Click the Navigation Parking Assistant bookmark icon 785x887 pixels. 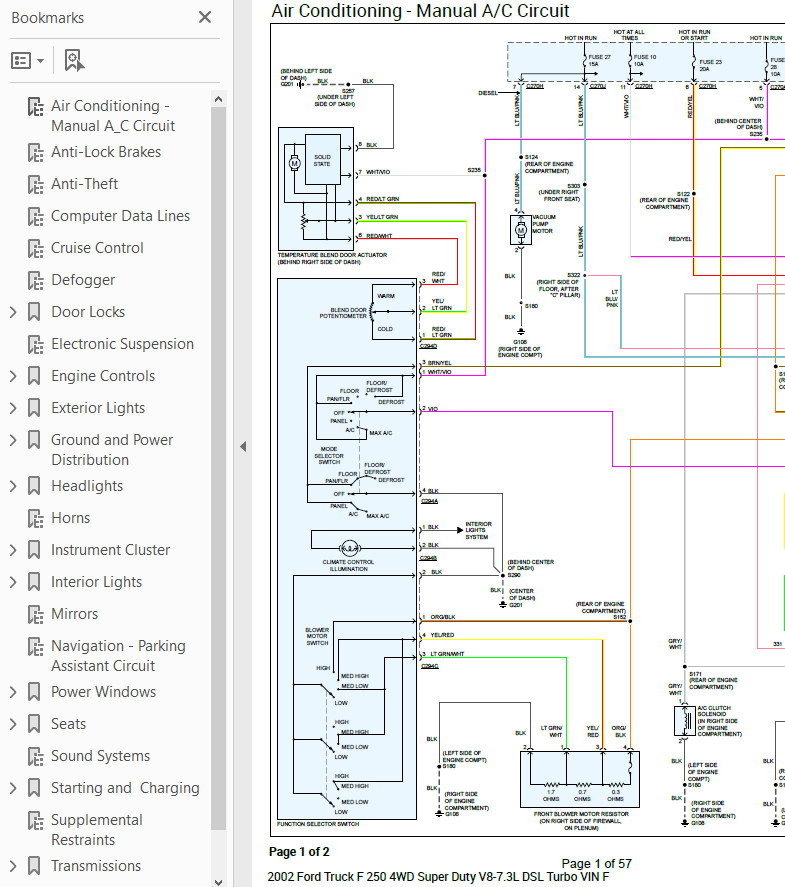(x=35, y=647)
